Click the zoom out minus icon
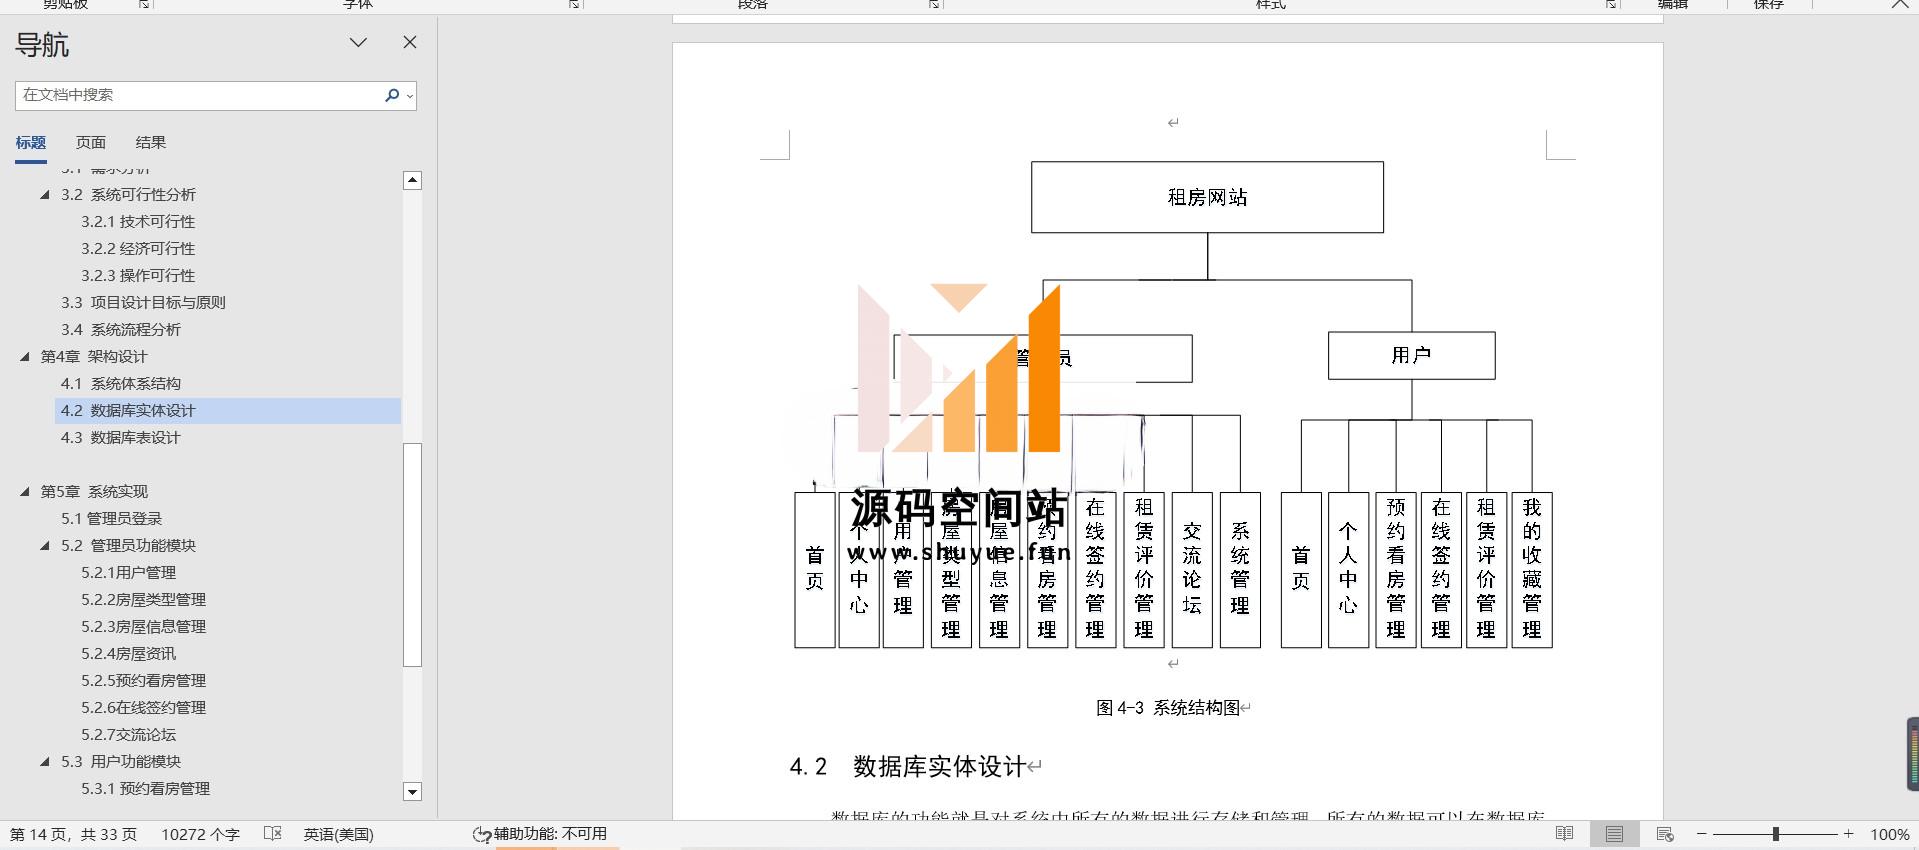The height and width of the screenshot is (850, 1919). pos(1701,834)
